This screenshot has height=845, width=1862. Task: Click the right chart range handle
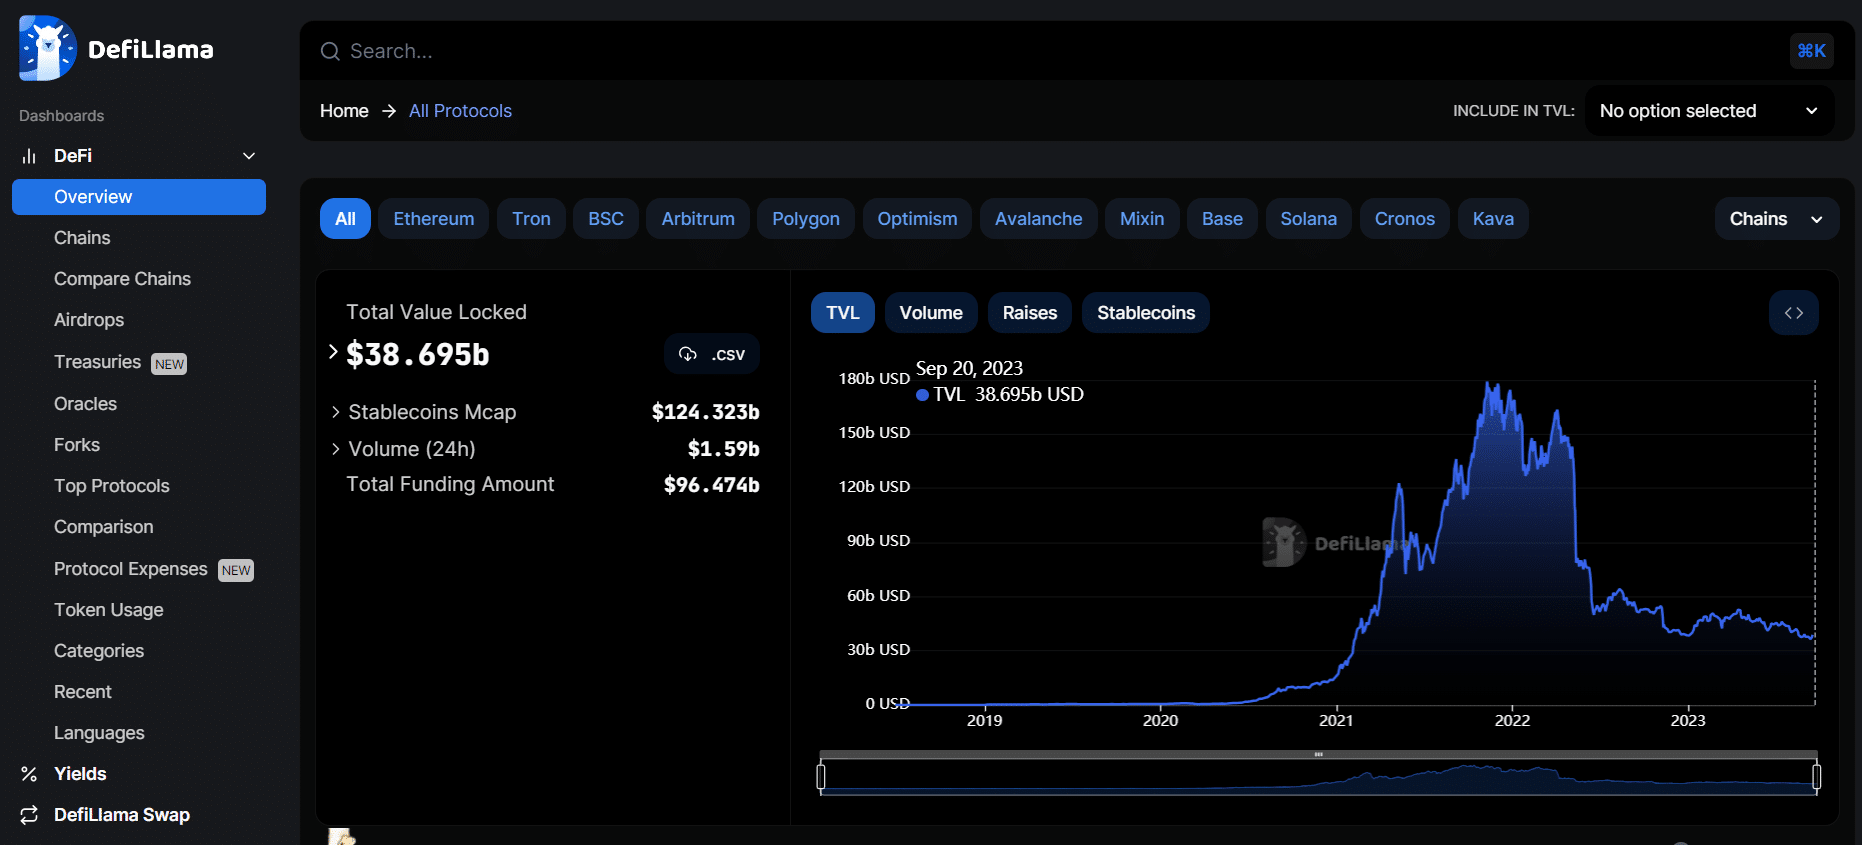coord(1816,776)
